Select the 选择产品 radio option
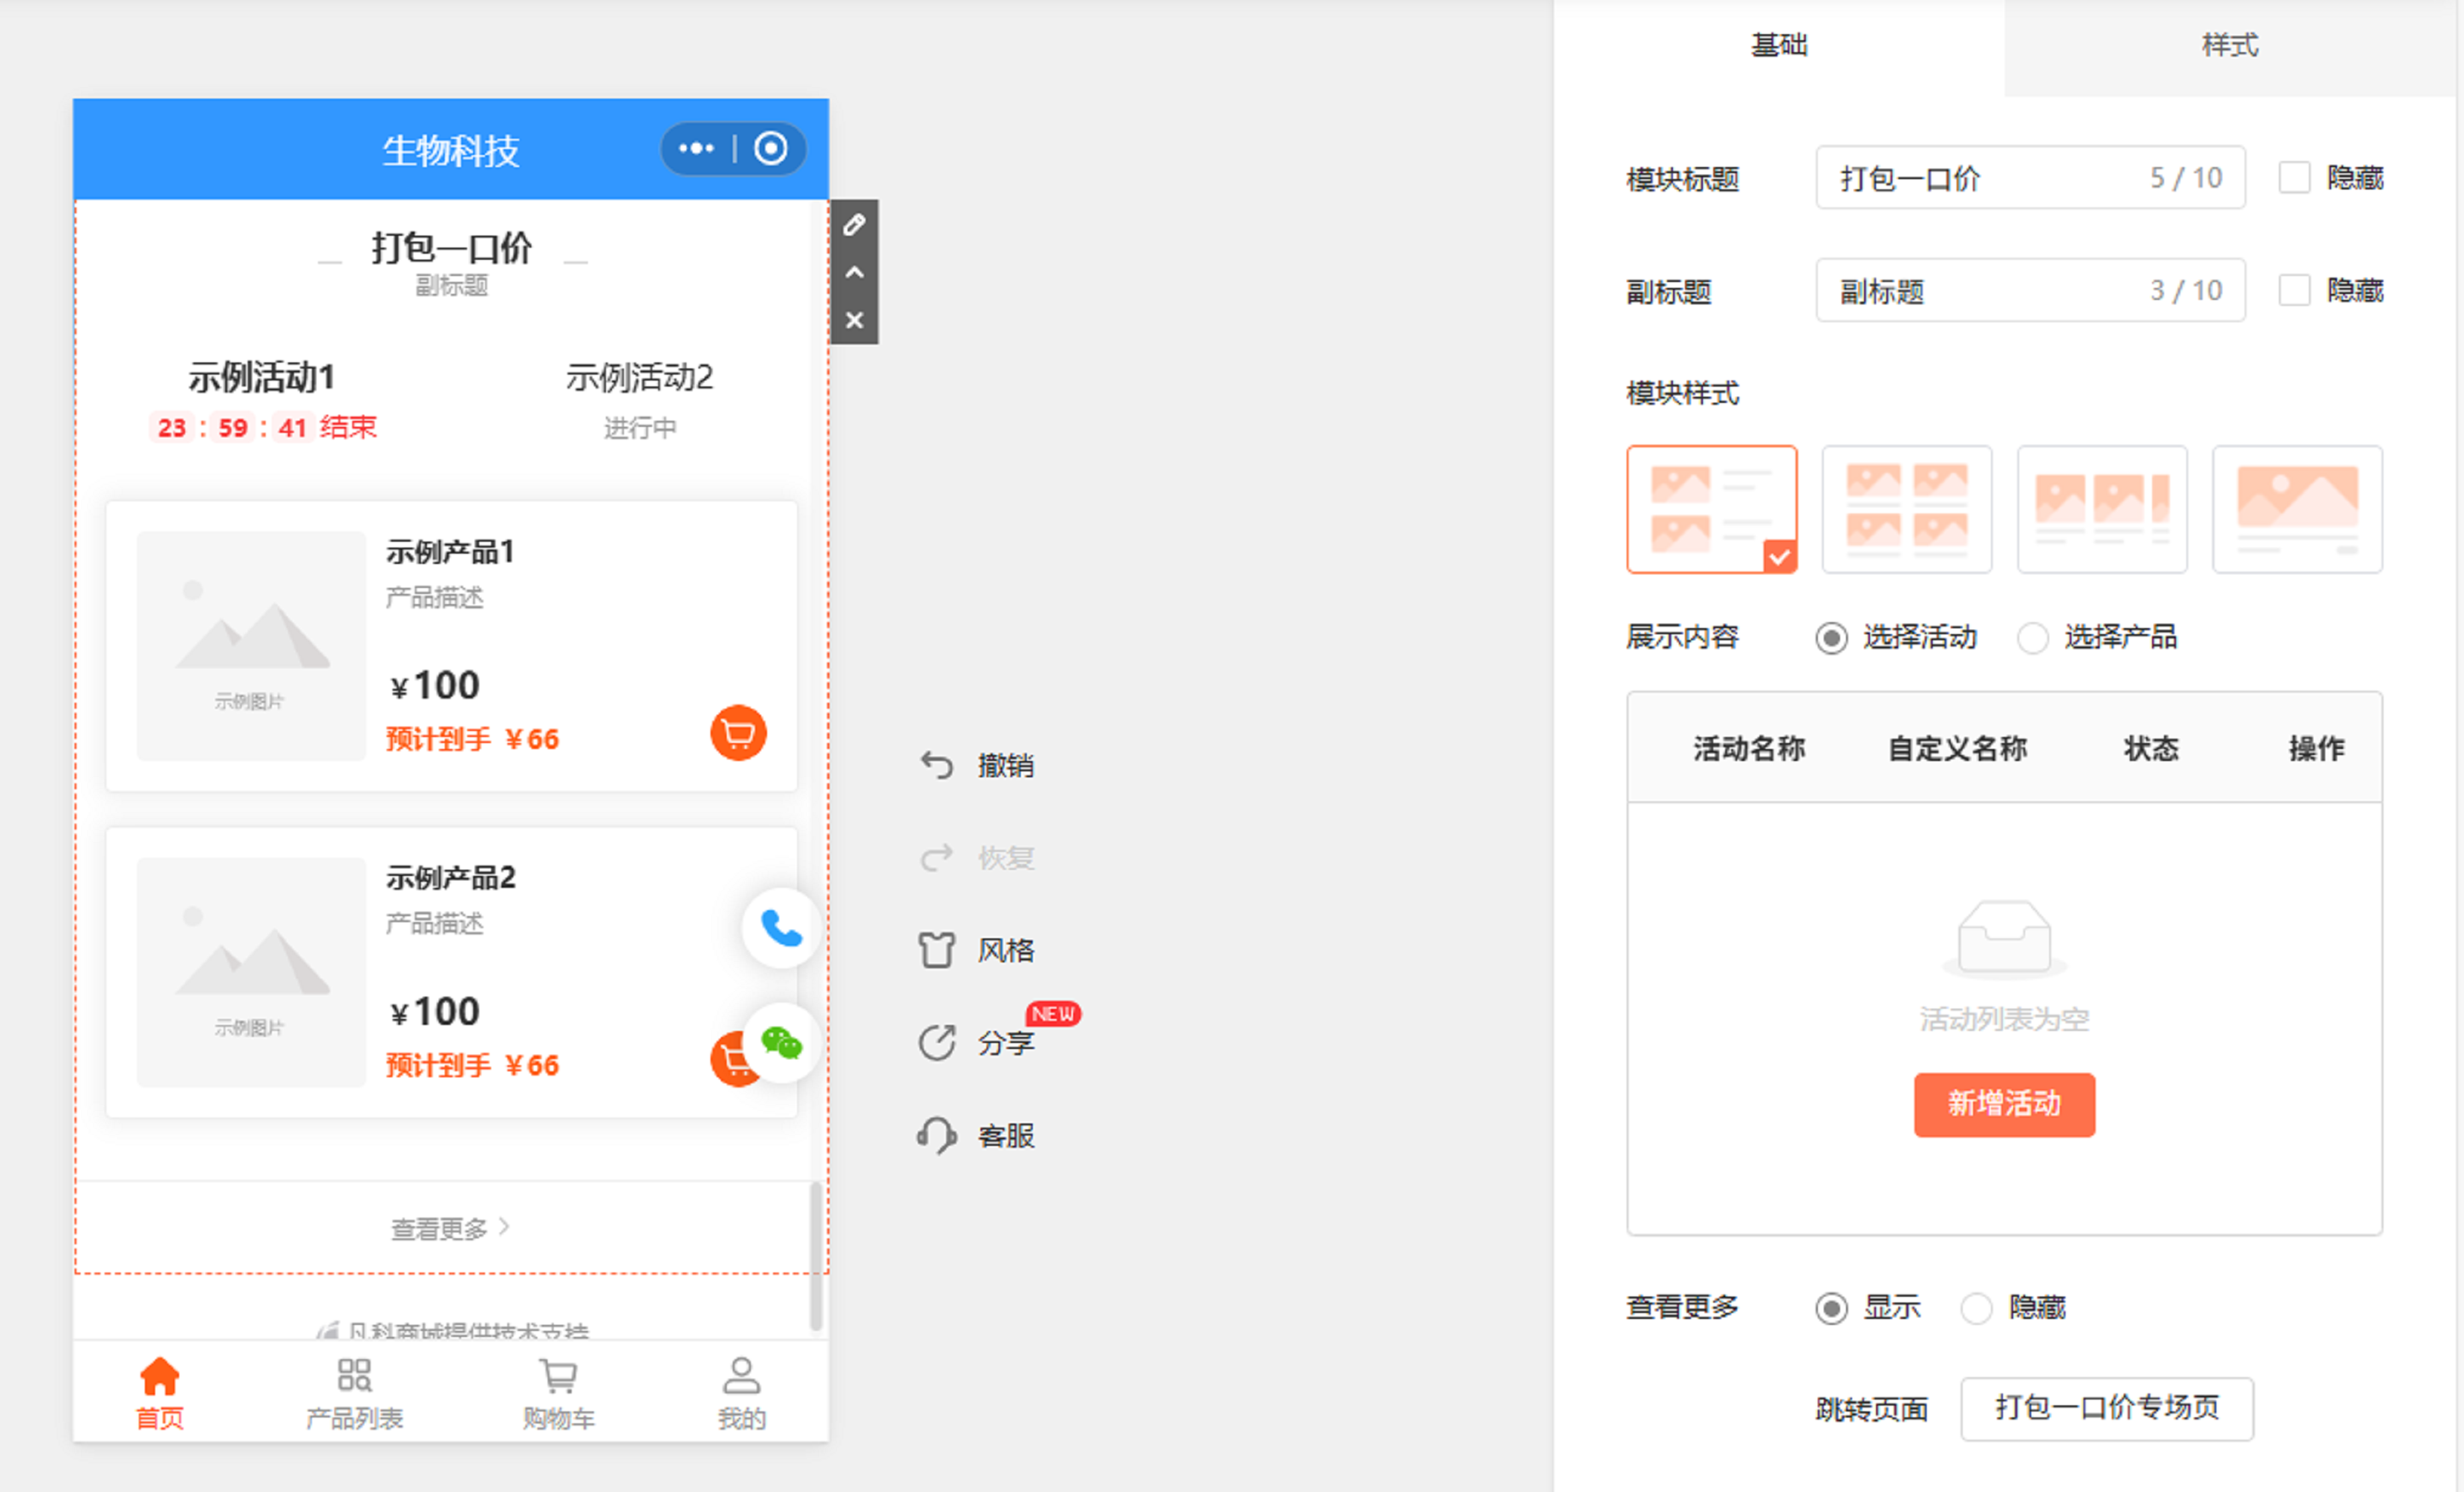The width and height of the screenshot is (2464, 1492). [x=2032, y=638]
